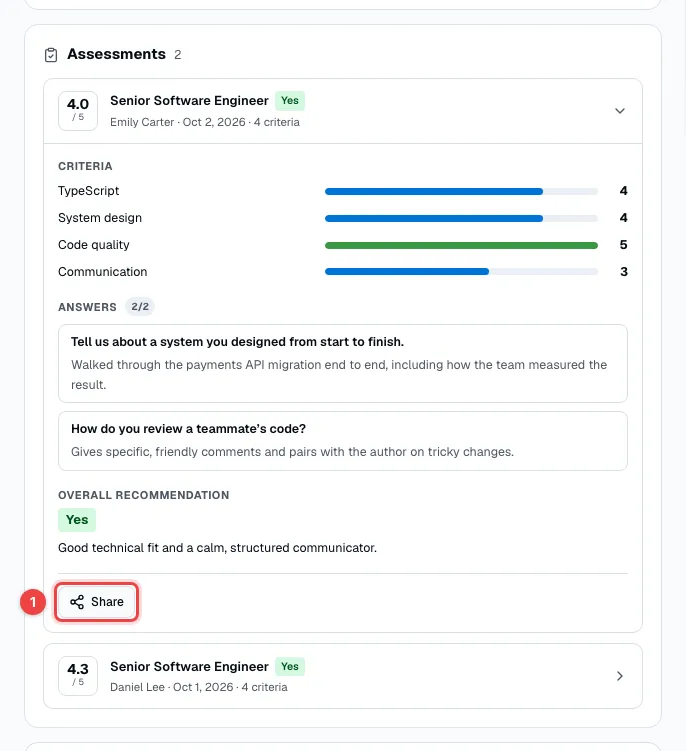Click the 4.0 / 5 score badge
The height and width of the screenshot is (751, 686).
click(x=78, y=111)
